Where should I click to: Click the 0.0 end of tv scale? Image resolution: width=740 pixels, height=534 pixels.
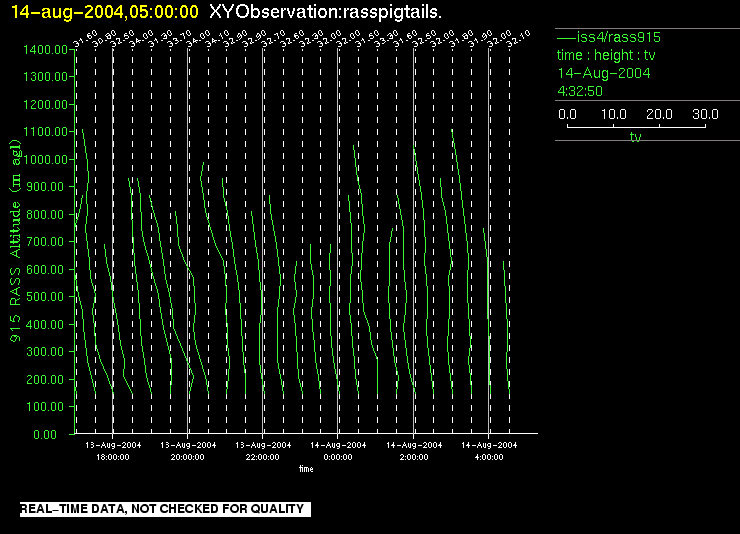567,115
